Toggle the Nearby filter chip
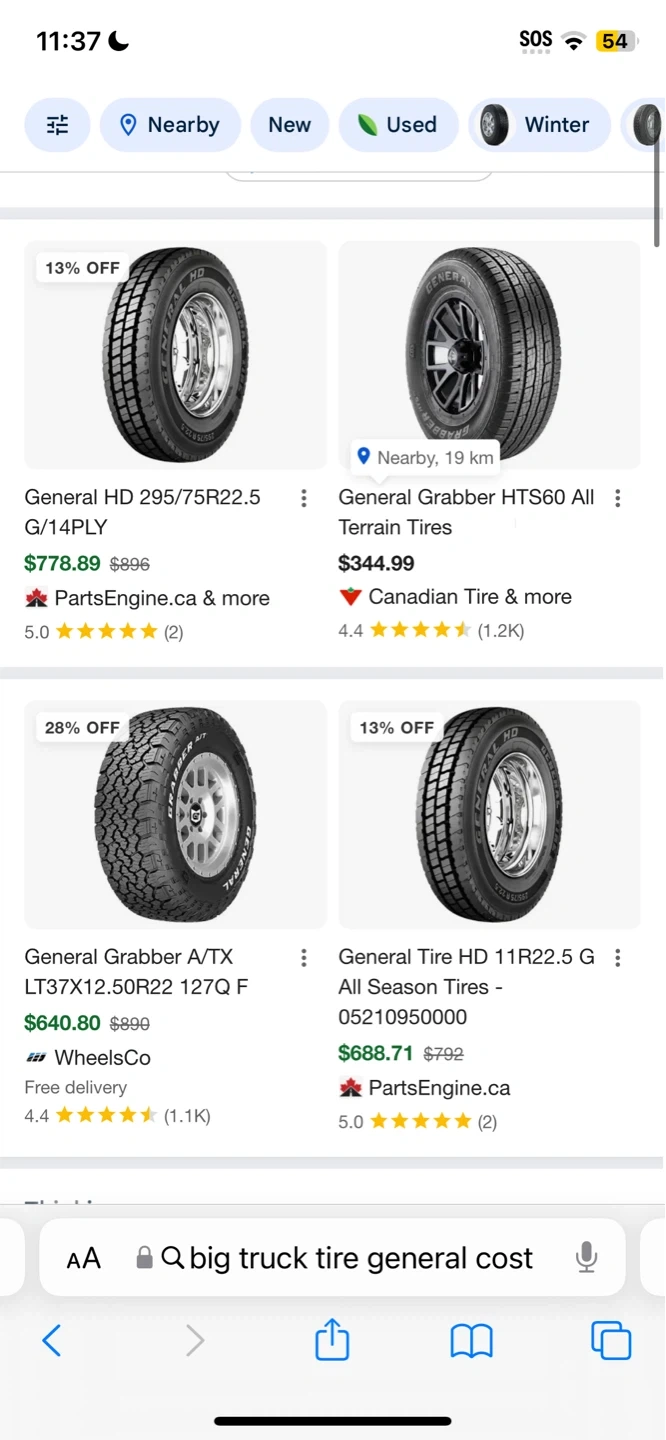The image size is (666, 1440). [x=170, y=125]
